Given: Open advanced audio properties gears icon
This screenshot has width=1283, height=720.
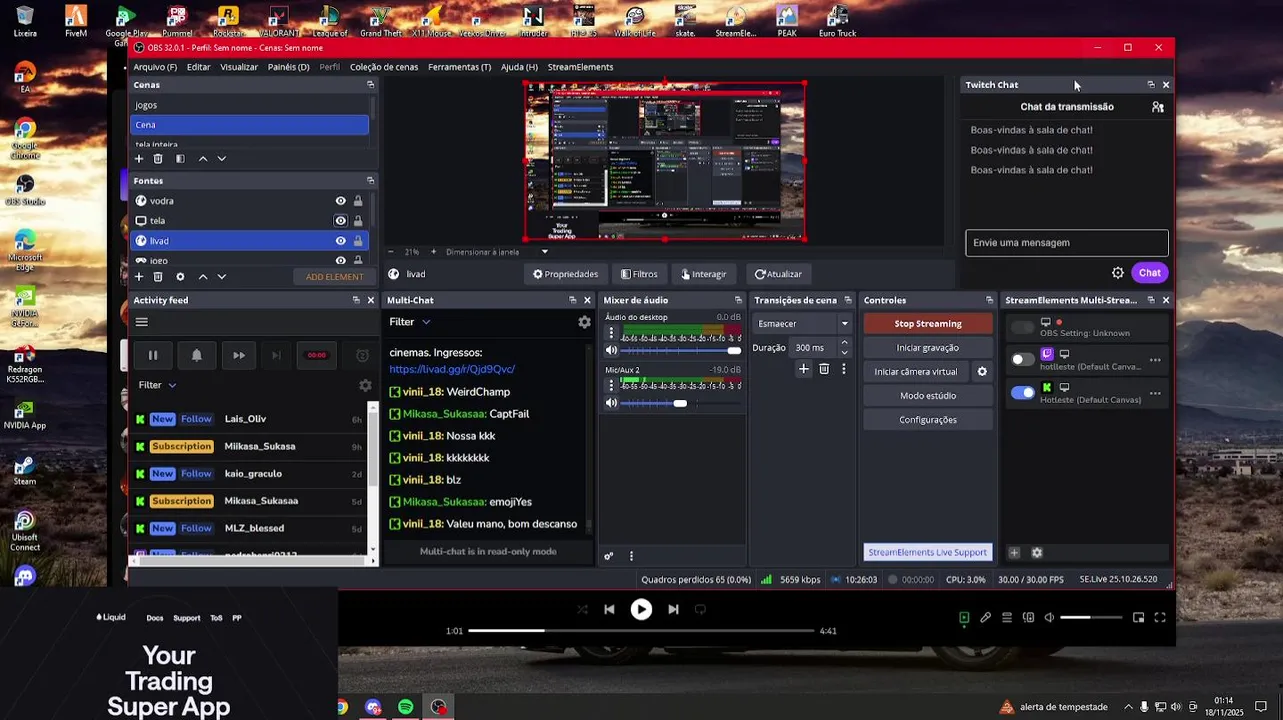Looking at the screenshot, I should click(x=608, y=556).
